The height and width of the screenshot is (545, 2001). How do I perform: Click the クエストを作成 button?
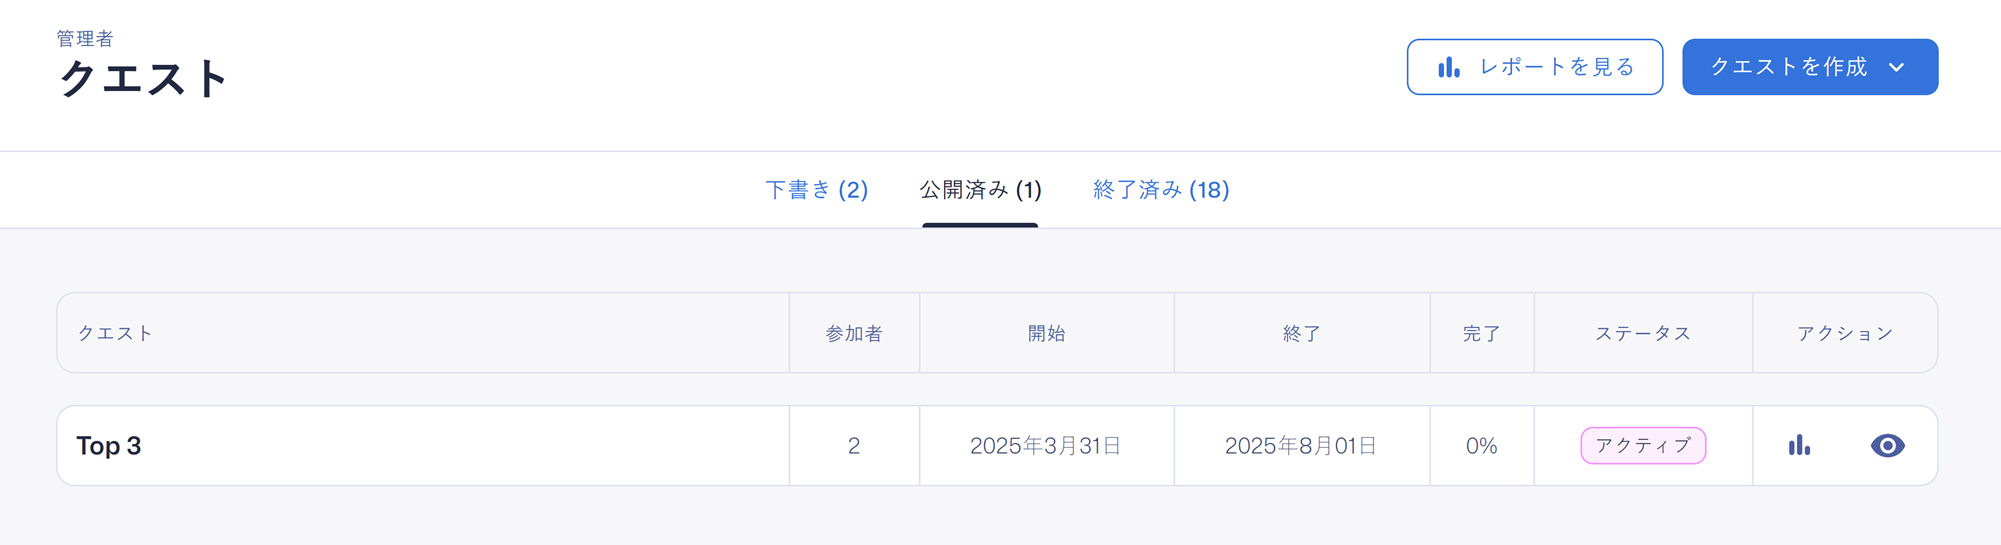tap(1809, 67)
